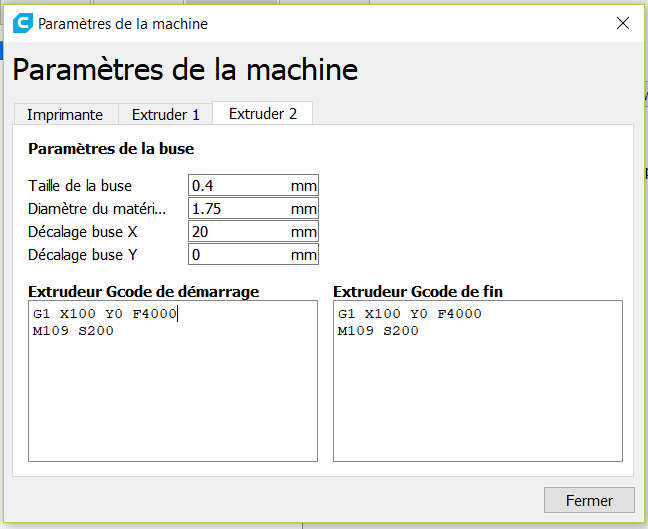Image resolution: width=648 pixels, height=529 pixels.
Task: Click the Extrudeur Gcode de fin label
Action: [x=418, y=292]
